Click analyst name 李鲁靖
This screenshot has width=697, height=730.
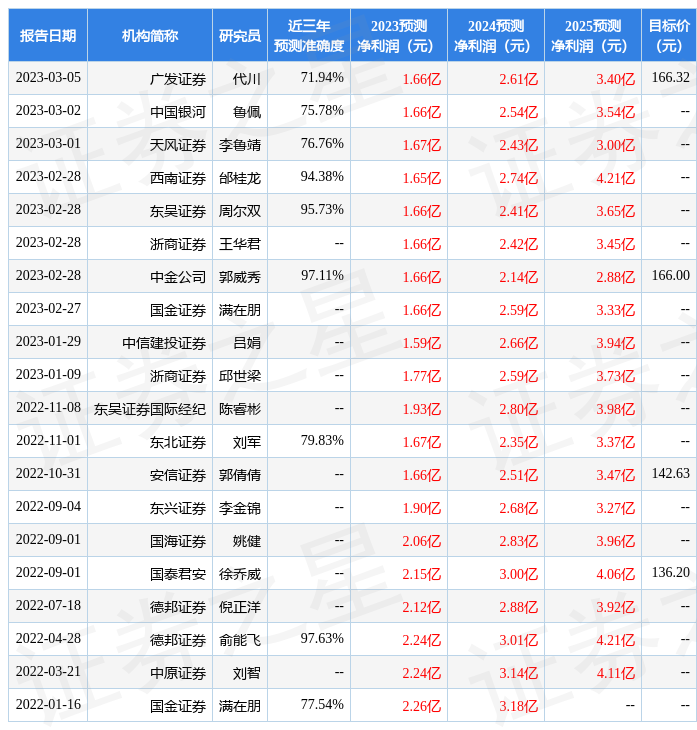240,145
